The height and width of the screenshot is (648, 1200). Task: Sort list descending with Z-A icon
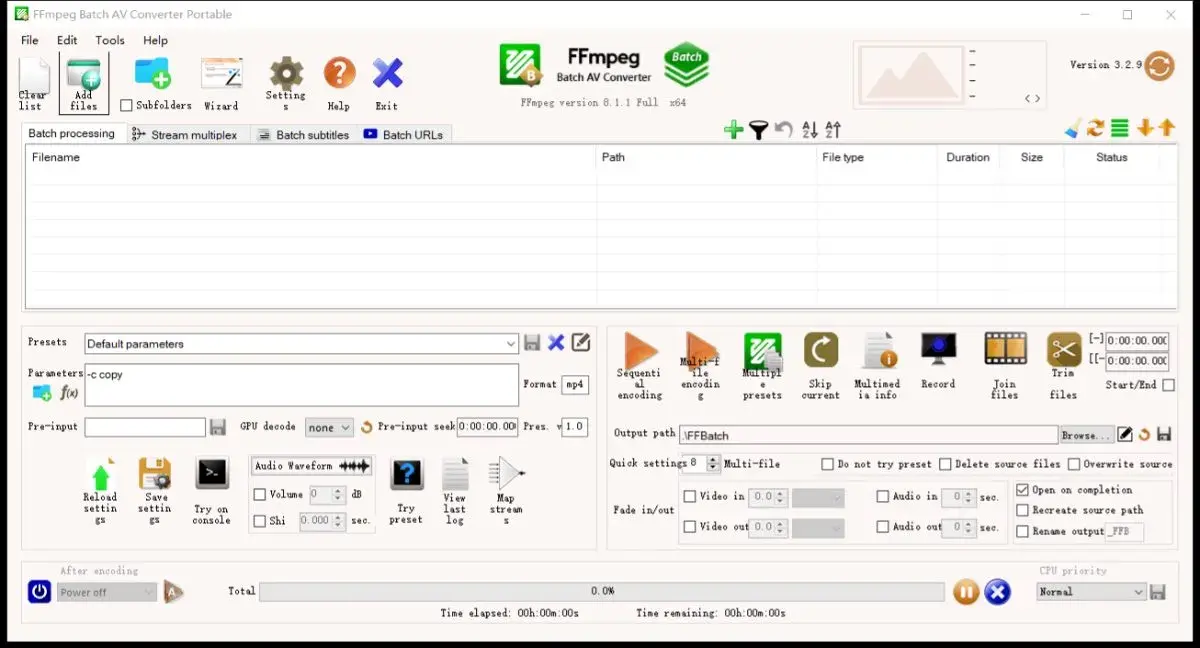point(834,130)
